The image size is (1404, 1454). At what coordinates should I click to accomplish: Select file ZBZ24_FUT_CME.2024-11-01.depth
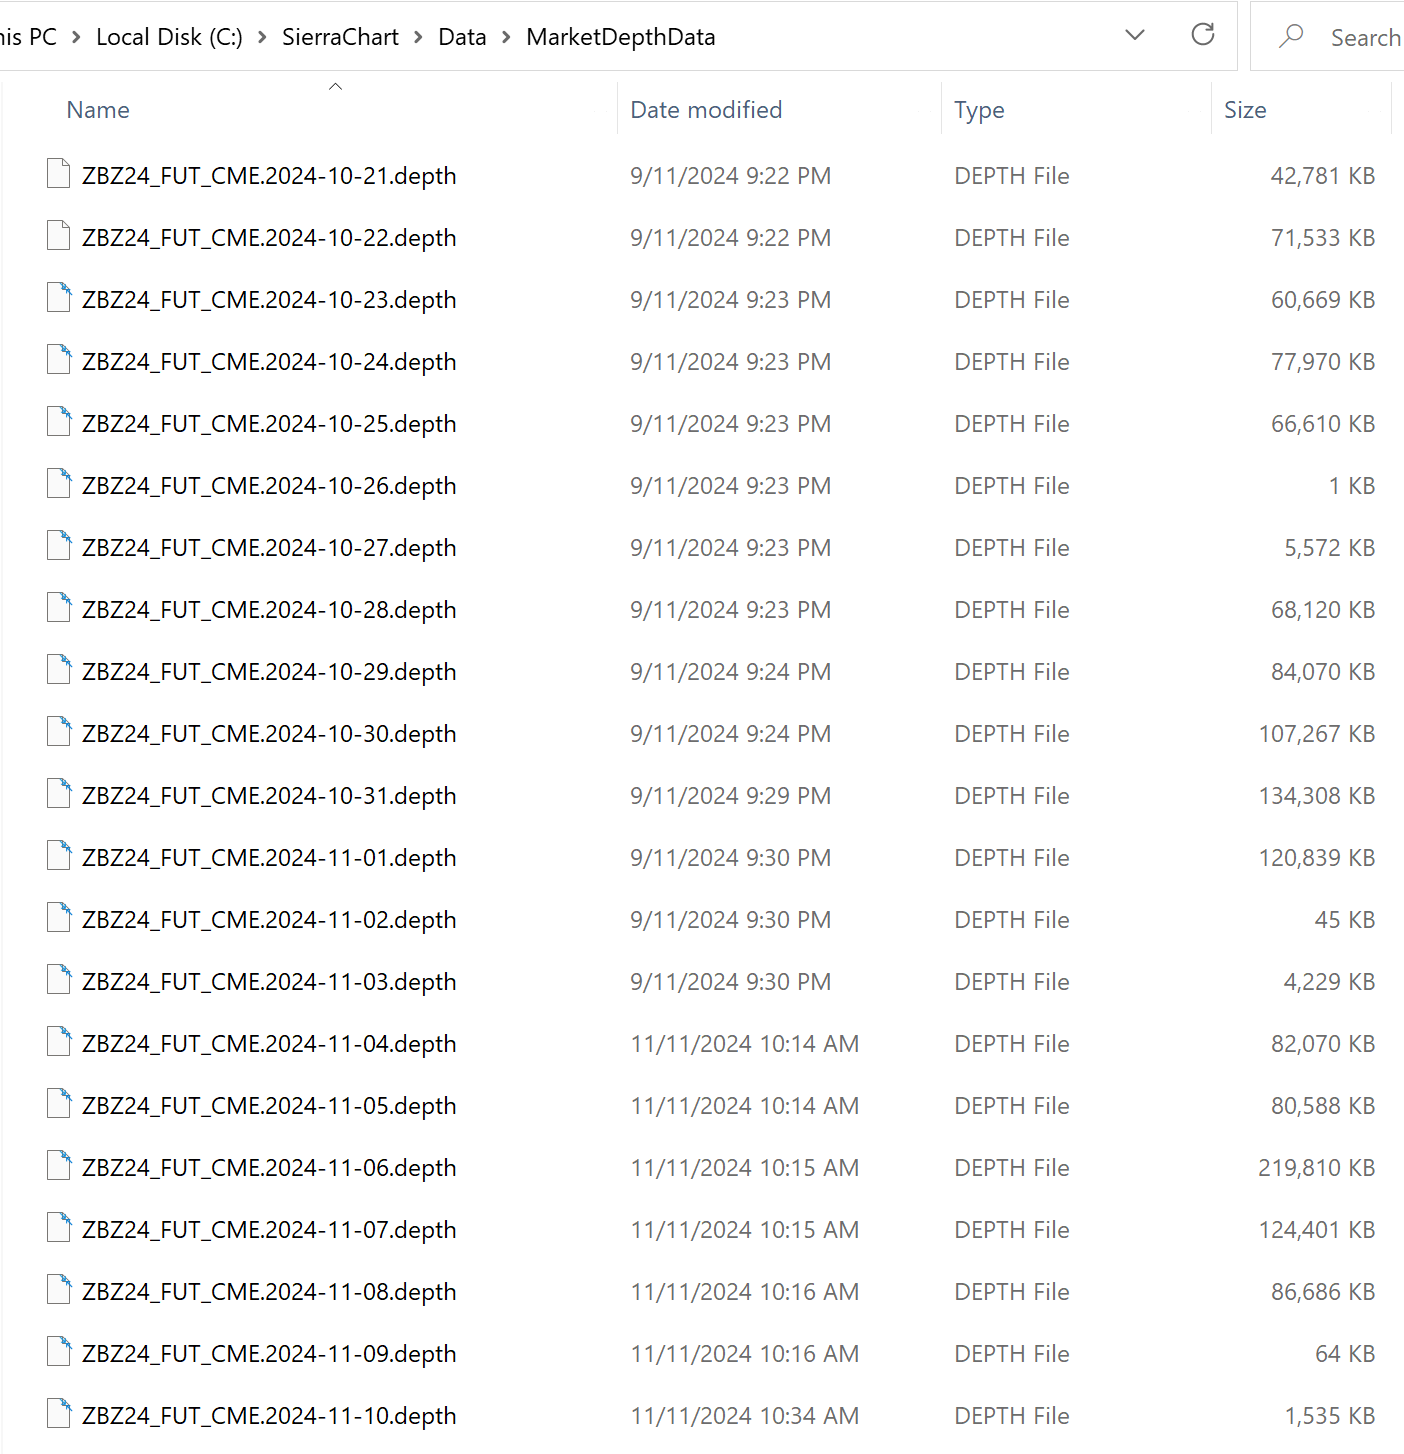pyautogui.click(x=269, y=858)
